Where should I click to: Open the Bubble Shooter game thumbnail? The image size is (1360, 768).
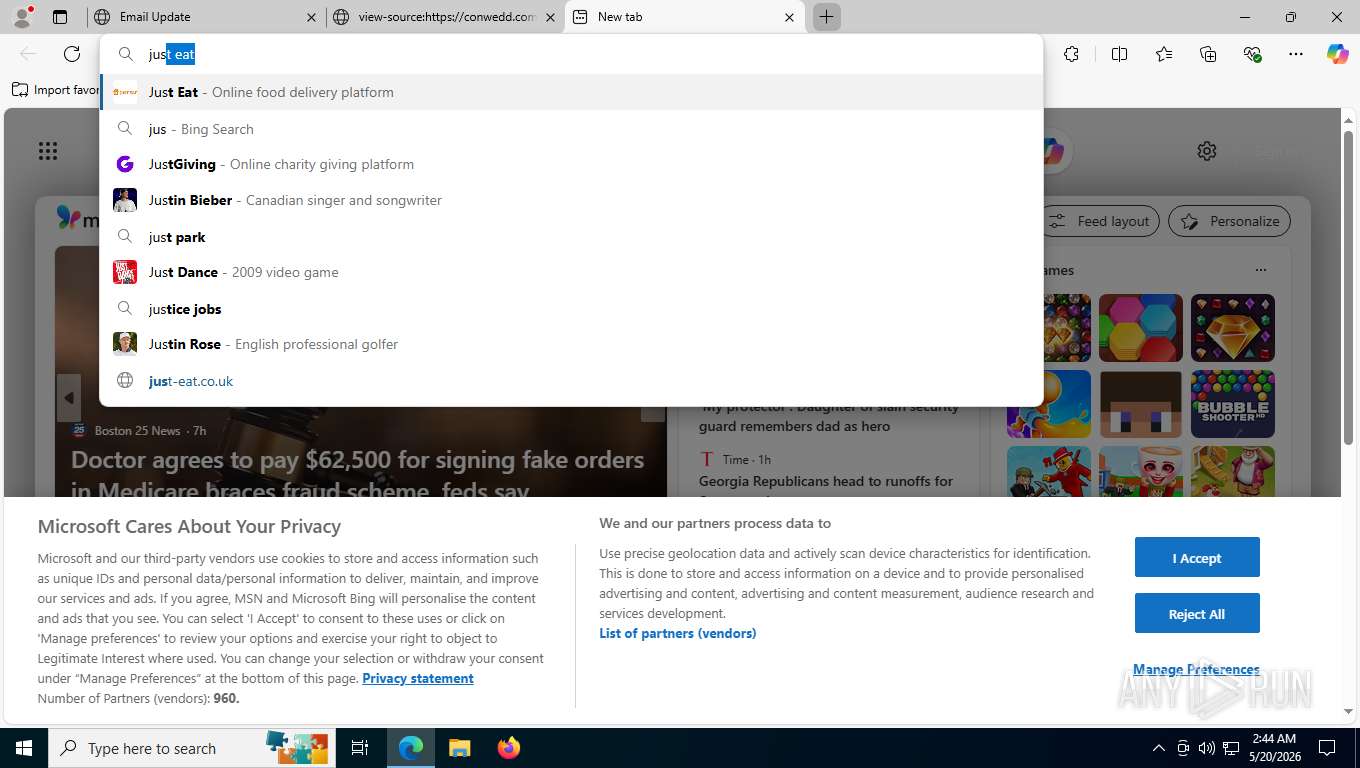(1233, 404)
